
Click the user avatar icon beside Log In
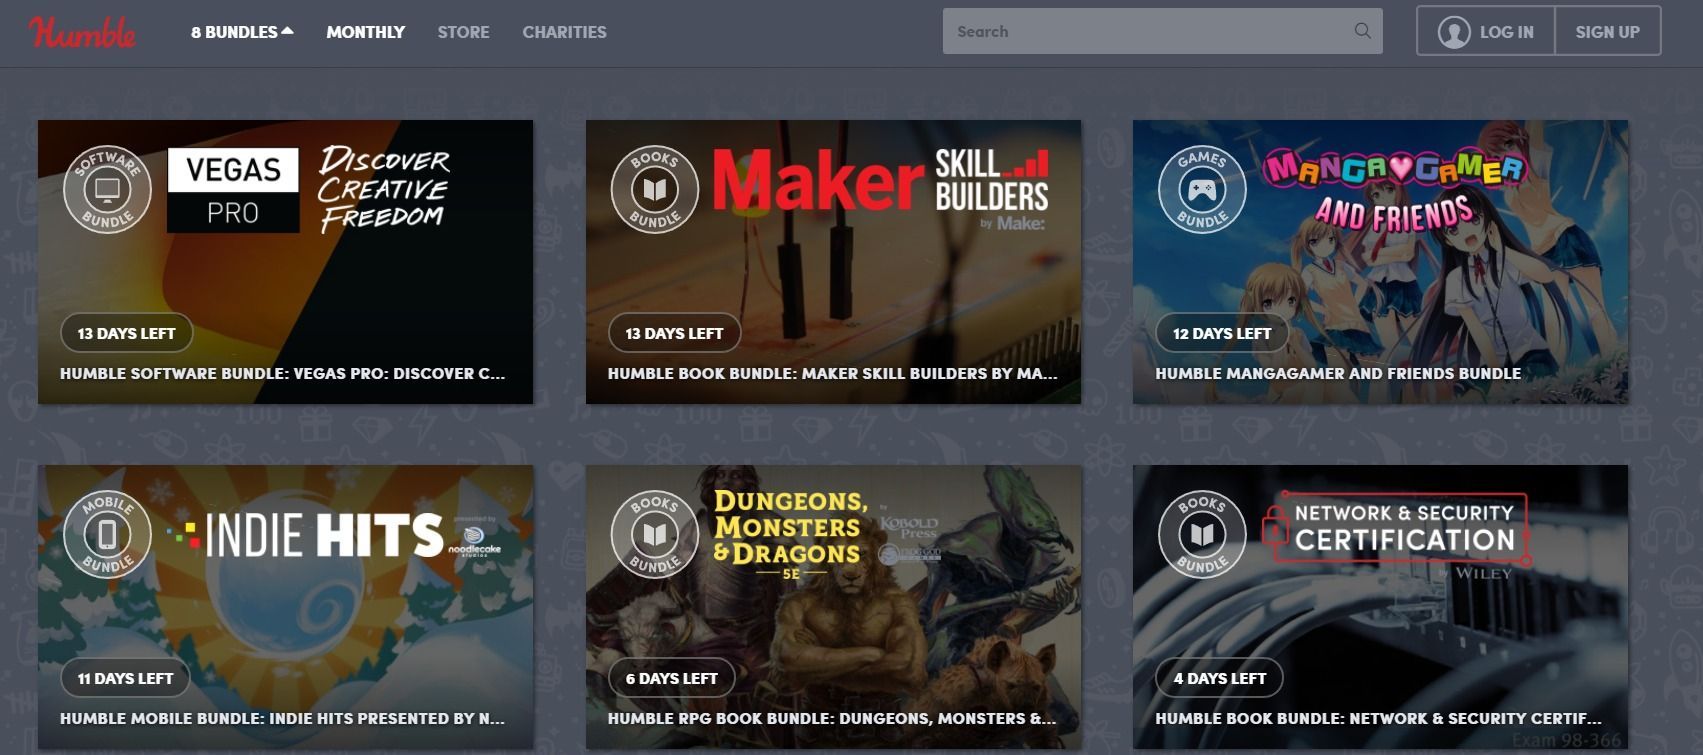pos(1453,32)
